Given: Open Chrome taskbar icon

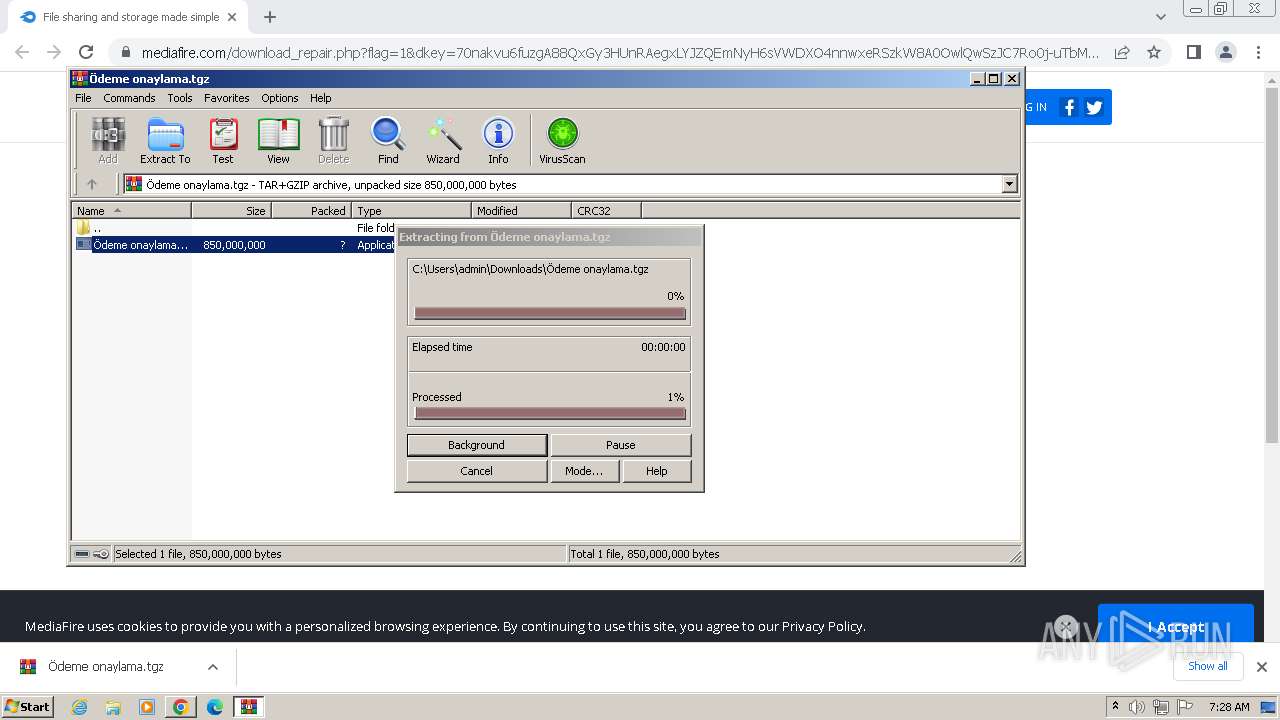Looking at the screenshot, I should point(180,707).
